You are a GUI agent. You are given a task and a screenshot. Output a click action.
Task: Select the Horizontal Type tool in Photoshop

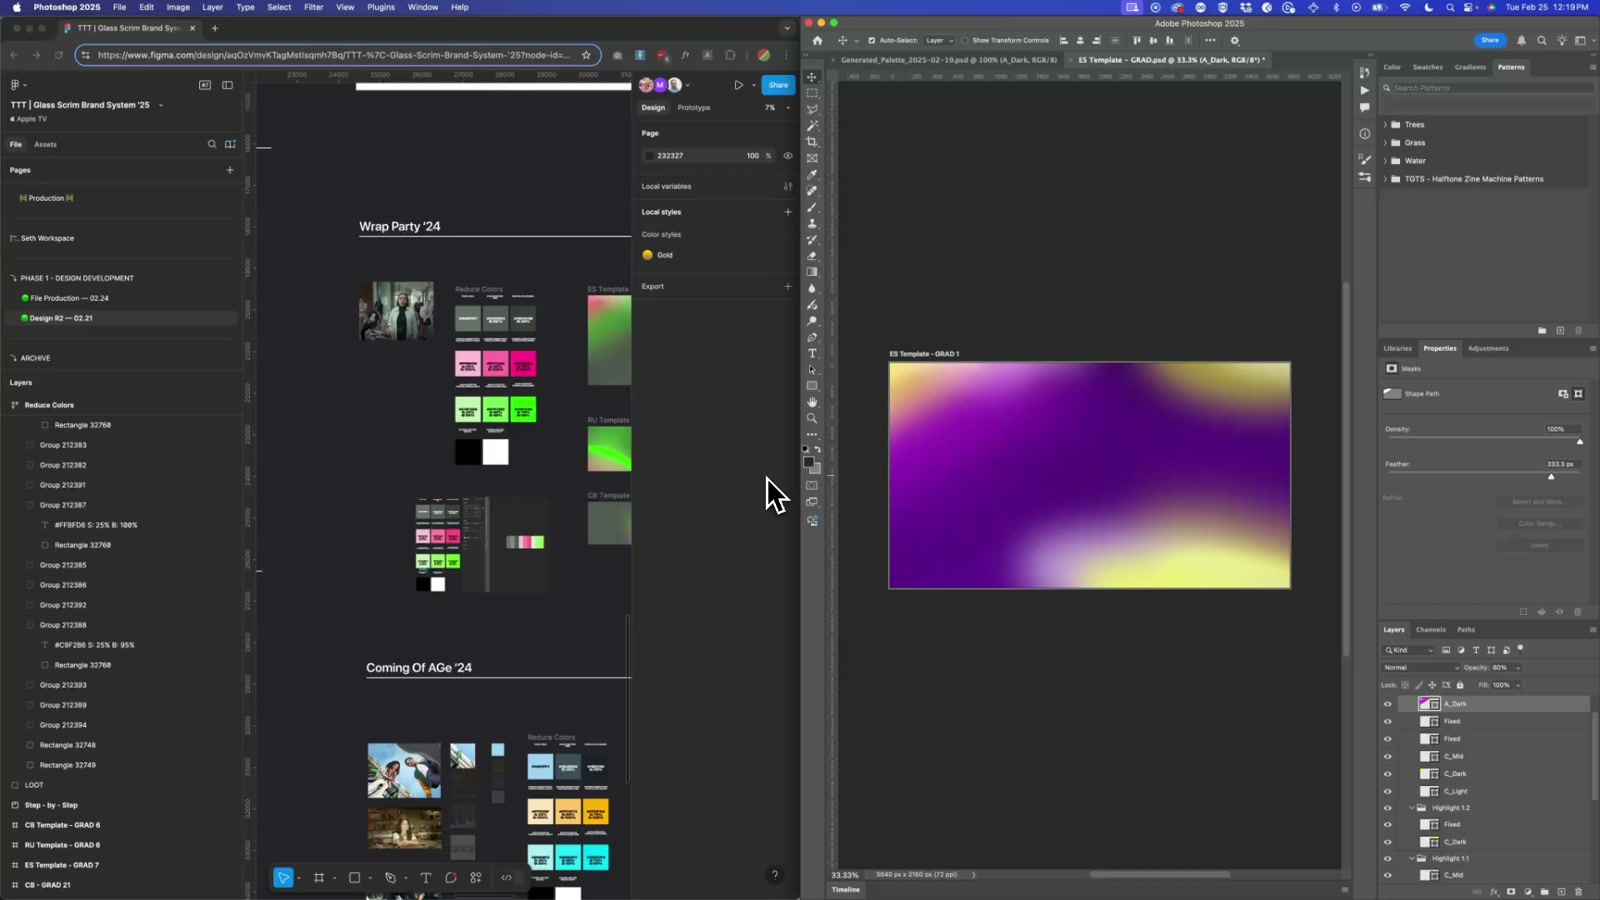[x=812, y=353]
